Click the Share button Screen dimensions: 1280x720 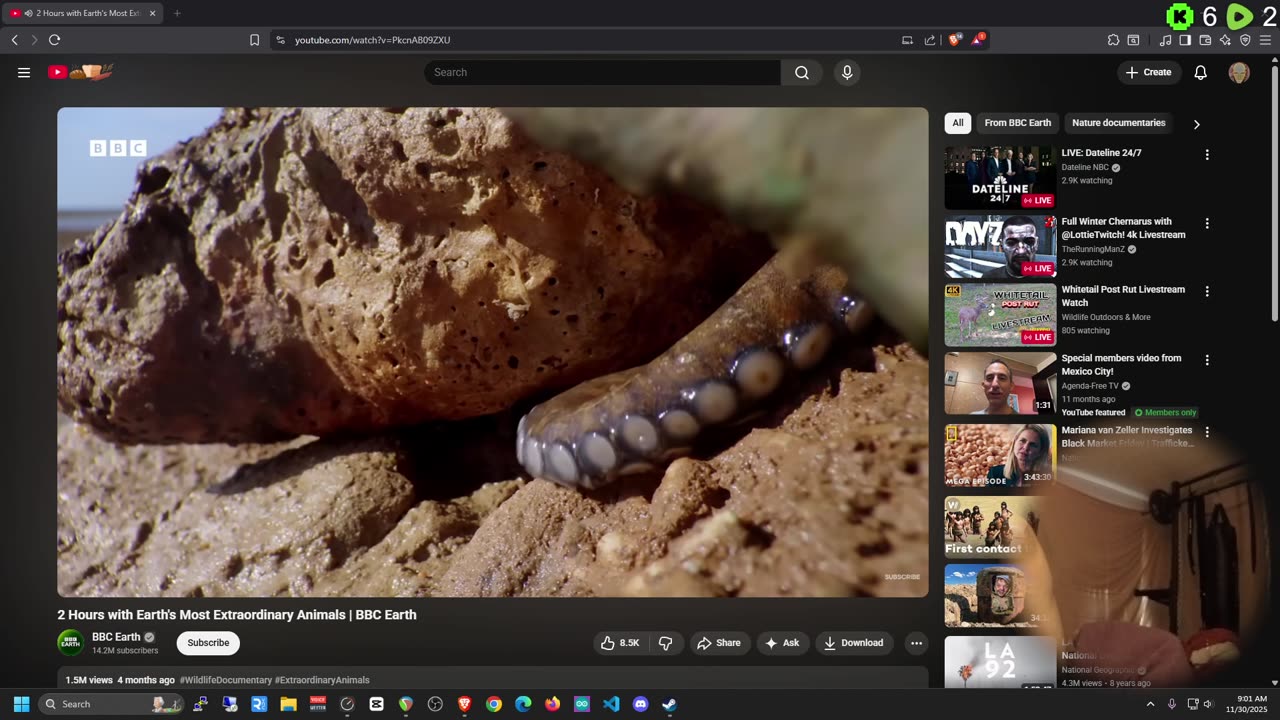pos(718,643)
